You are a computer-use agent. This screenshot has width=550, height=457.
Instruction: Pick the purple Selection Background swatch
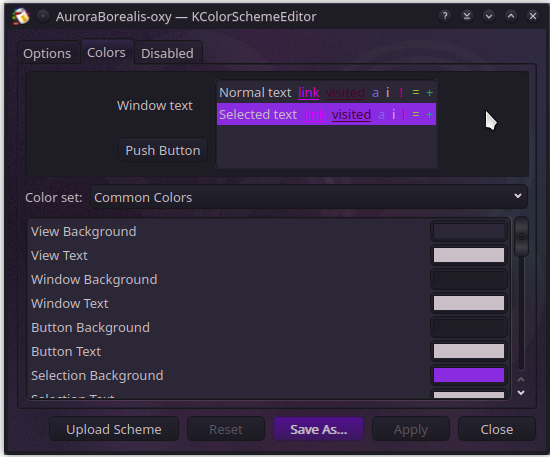(469, 375)
